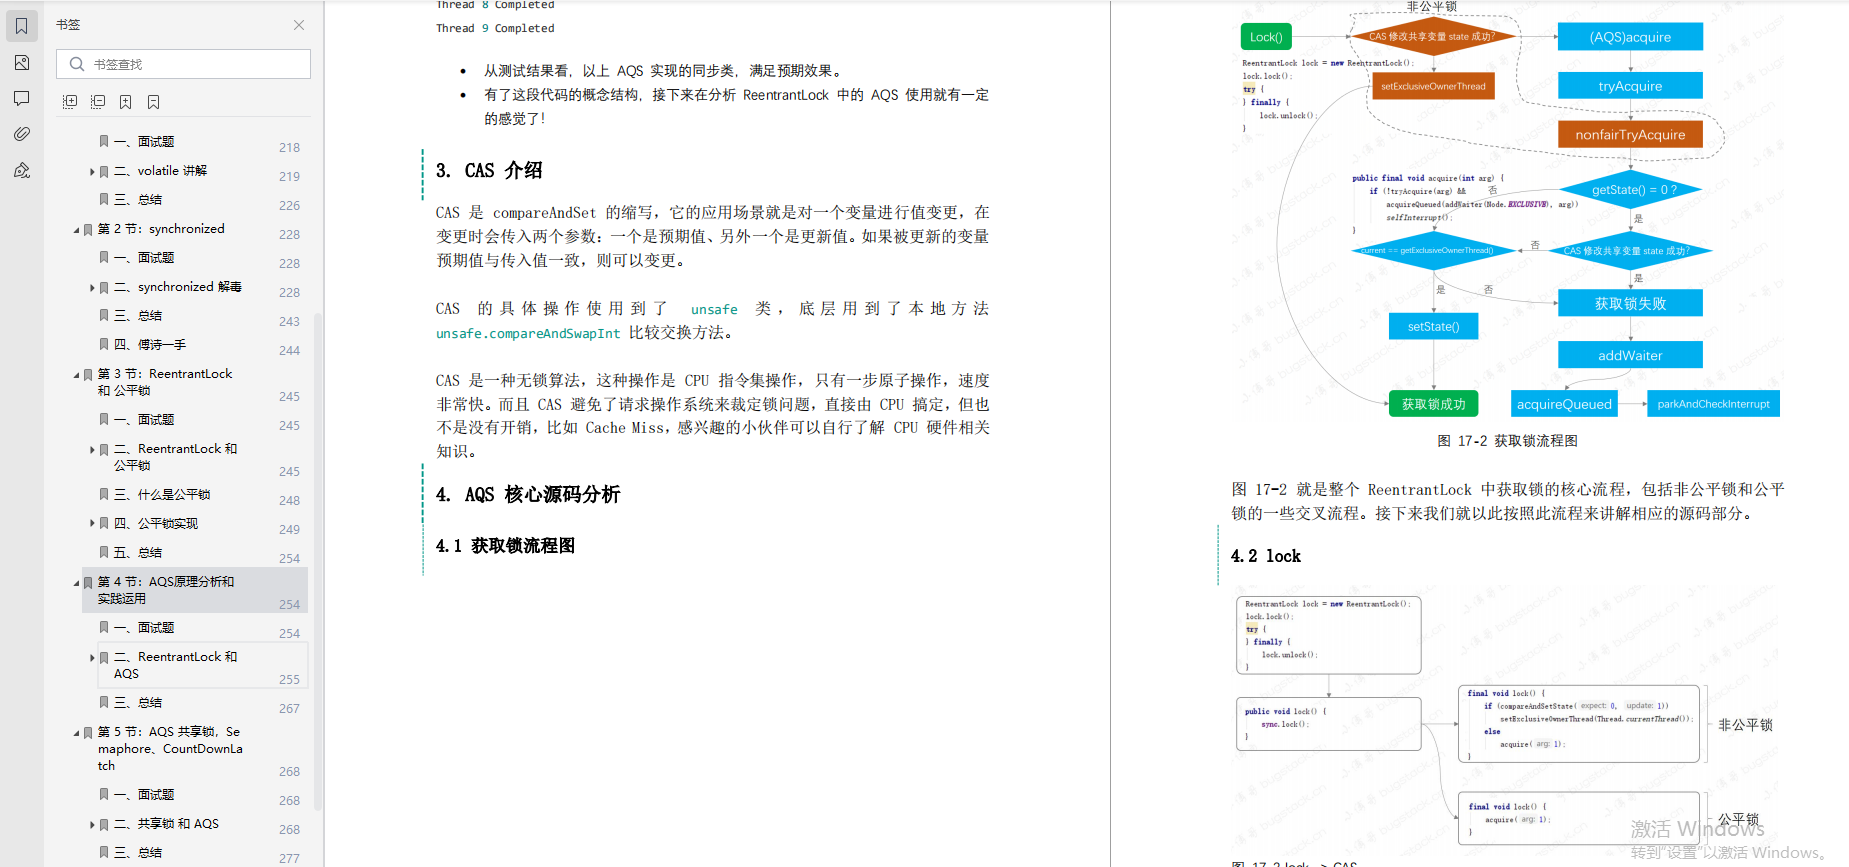Image resolution: width=1849 pixels, height=867 pixels.
Task: Click the 书签查找 search field
Action: (x=185, y=64)
